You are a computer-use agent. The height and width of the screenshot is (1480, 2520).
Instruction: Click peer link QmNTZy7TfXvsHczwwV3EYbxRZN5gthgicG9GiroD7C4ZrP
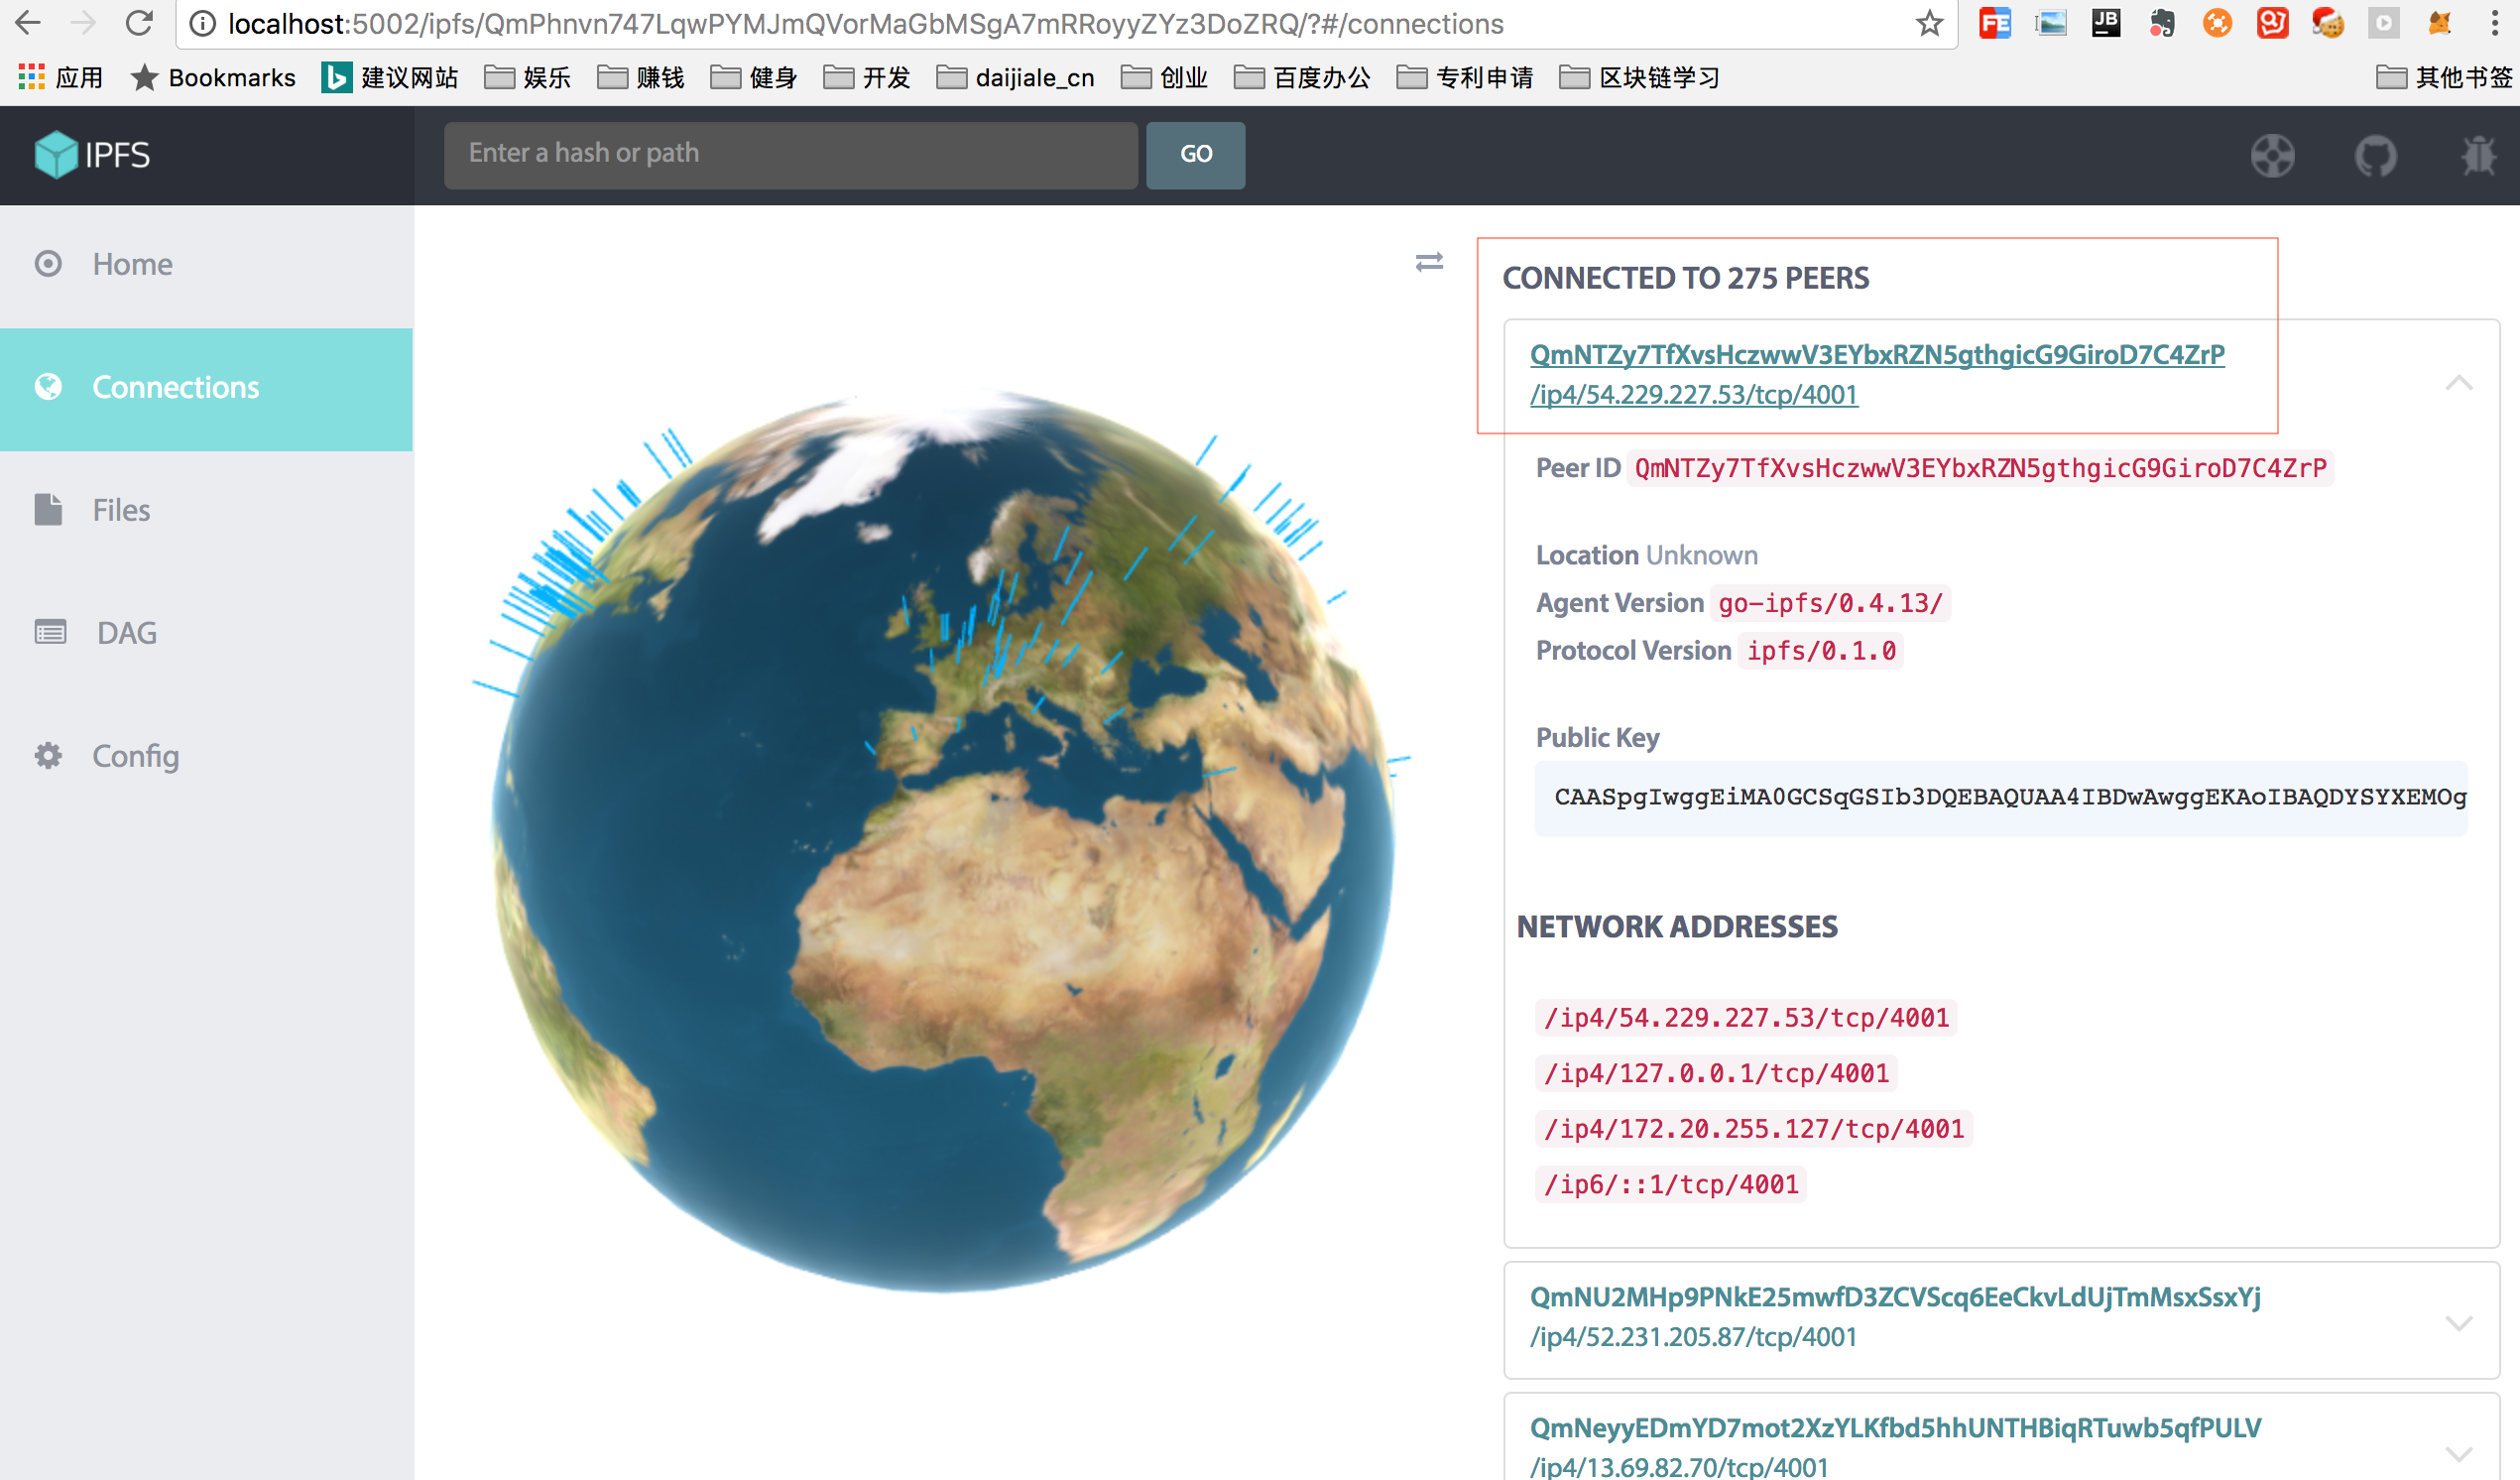click(x=1876, y=354)
